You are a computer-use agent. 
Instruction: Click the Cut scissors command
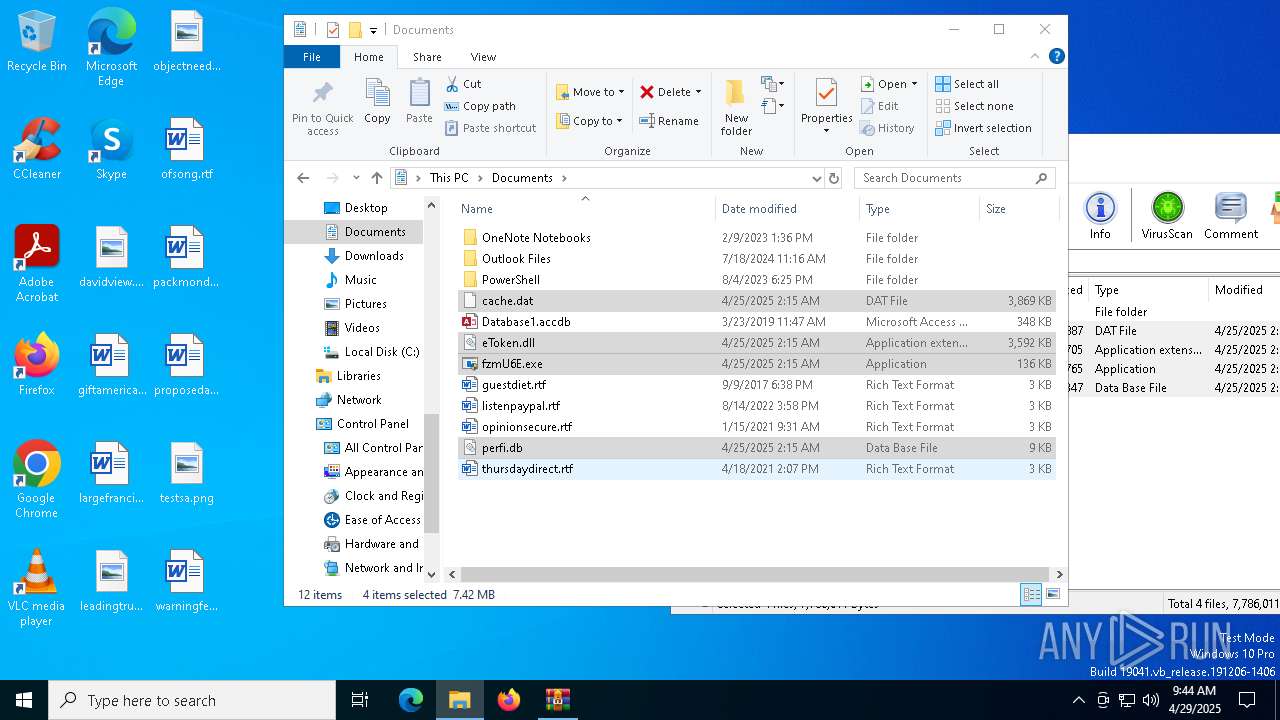click(463, 84)
